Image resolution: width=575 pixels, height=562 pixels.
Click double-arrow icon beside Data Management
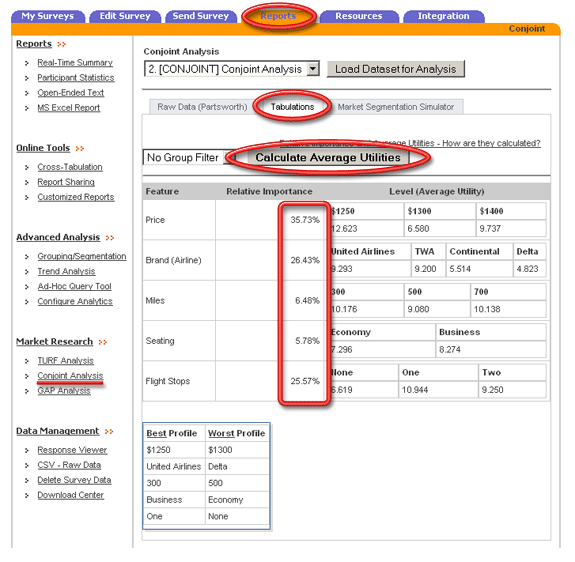[109, 431]
